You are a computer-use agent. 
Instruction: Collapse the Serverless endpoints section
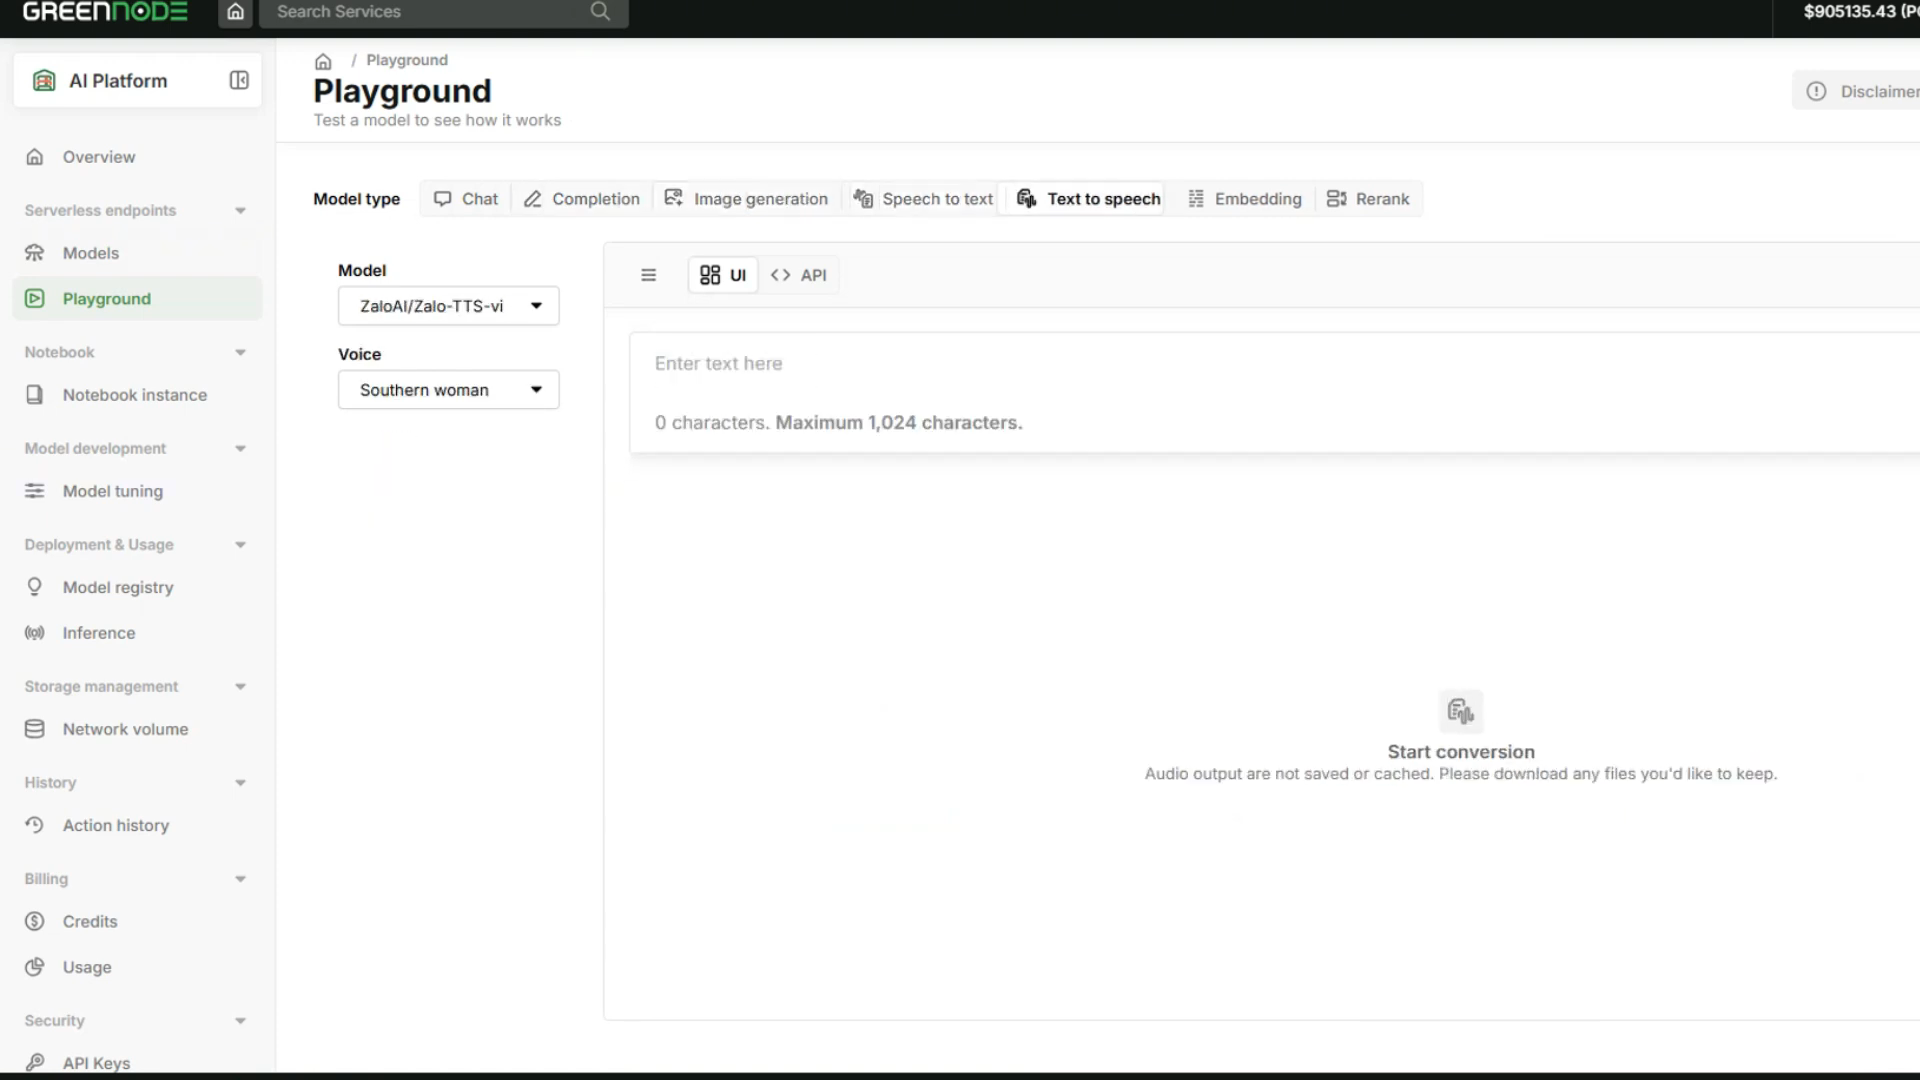[240, 211]
